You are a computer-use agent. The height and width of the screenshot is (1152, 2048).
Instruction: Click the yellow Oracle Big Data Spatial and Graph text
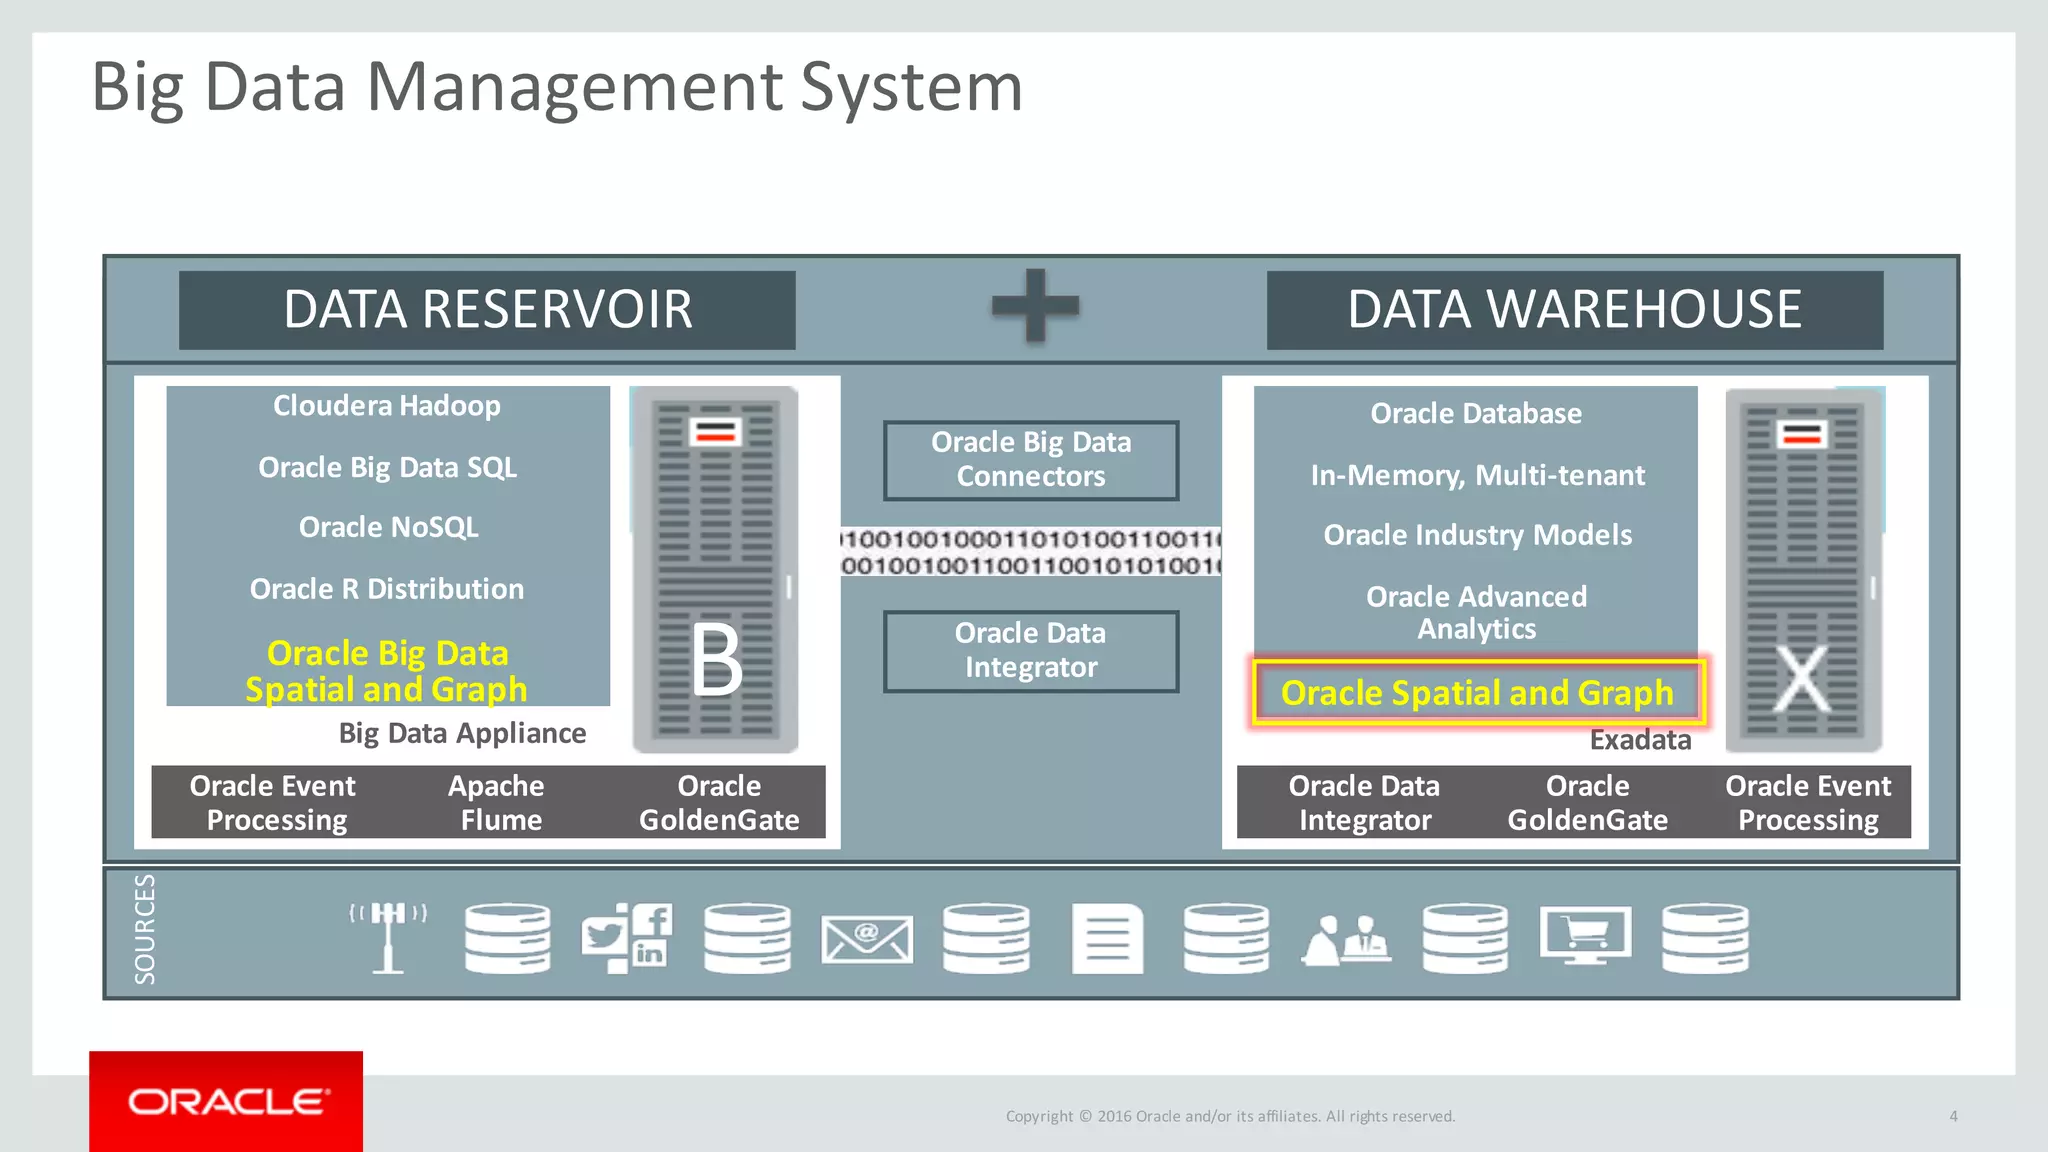(387, 671)
